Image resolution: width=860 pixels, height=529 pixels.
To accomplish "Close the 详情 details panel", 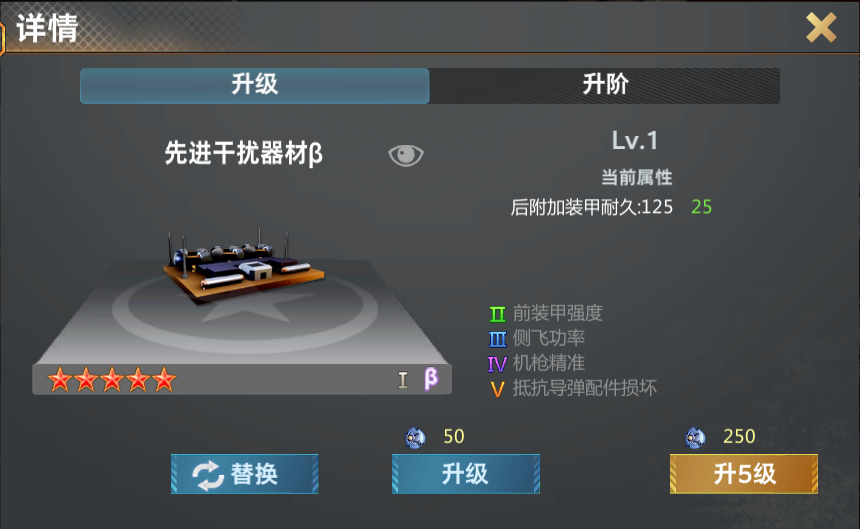I will [x=821, y=28].
